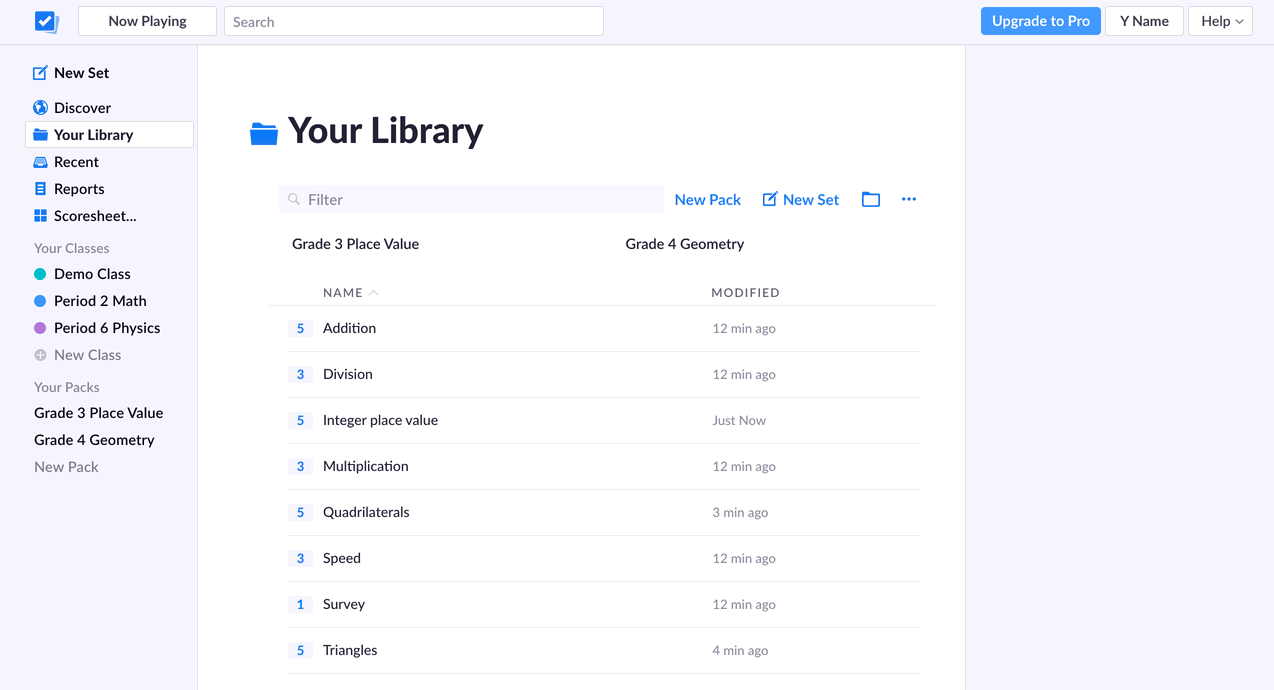Open Reports via its document icon

[x=40, y=189]
